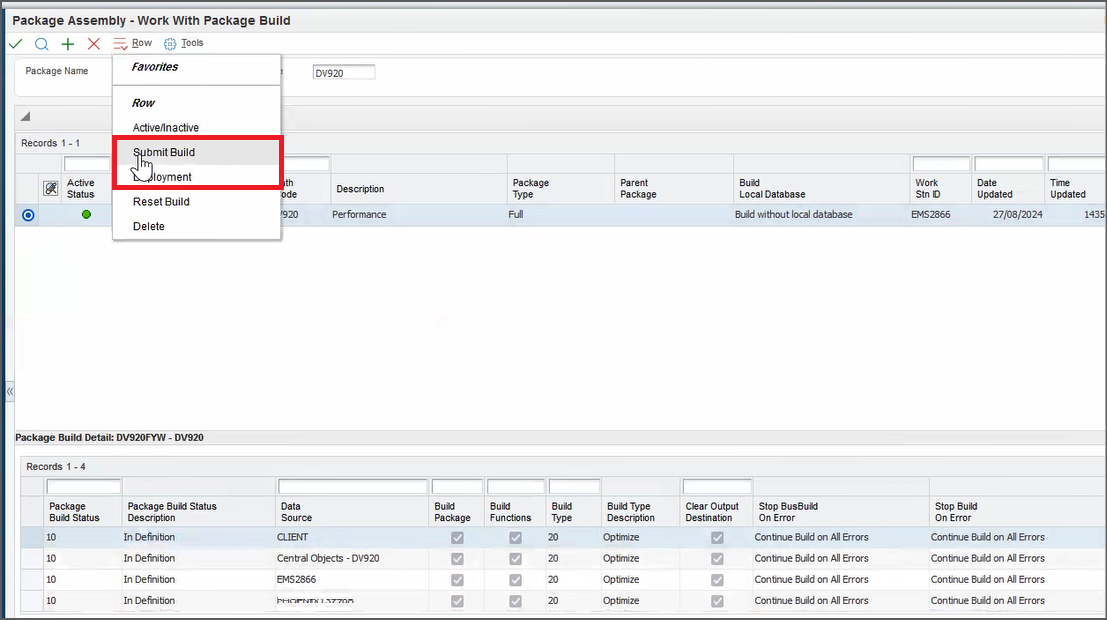Click the green checkmark Select icon
Screen dimensions: 1107x620
16,44
